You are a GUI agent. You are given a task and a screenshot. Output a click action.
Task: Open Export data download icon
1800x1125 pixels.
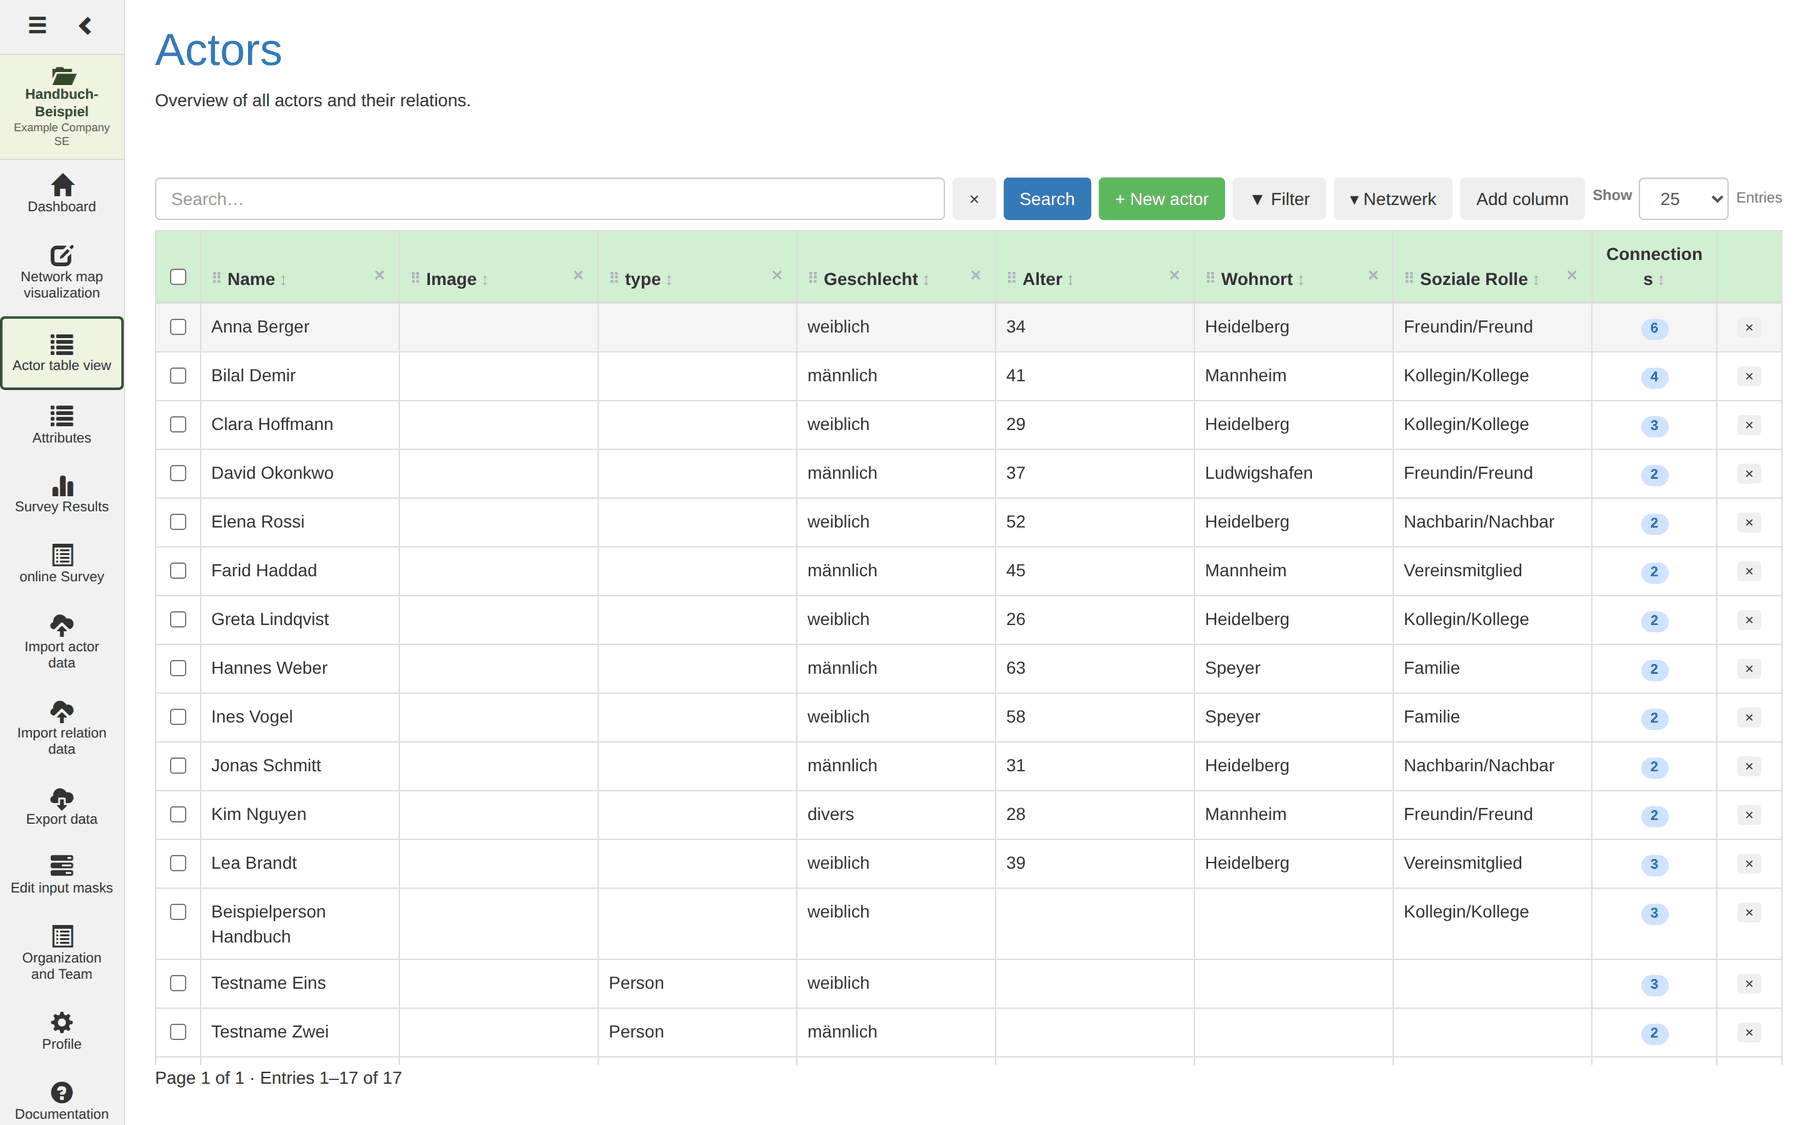(62, 798)
